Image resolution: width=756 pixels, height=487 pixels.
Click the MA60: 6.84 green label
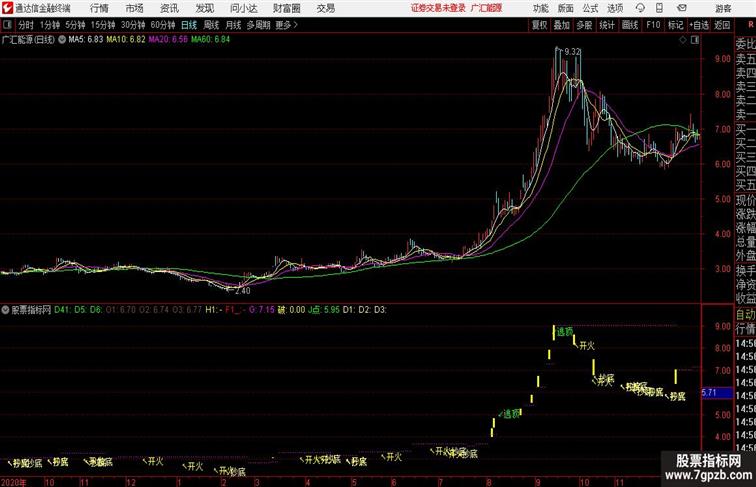tap(211, 39)
